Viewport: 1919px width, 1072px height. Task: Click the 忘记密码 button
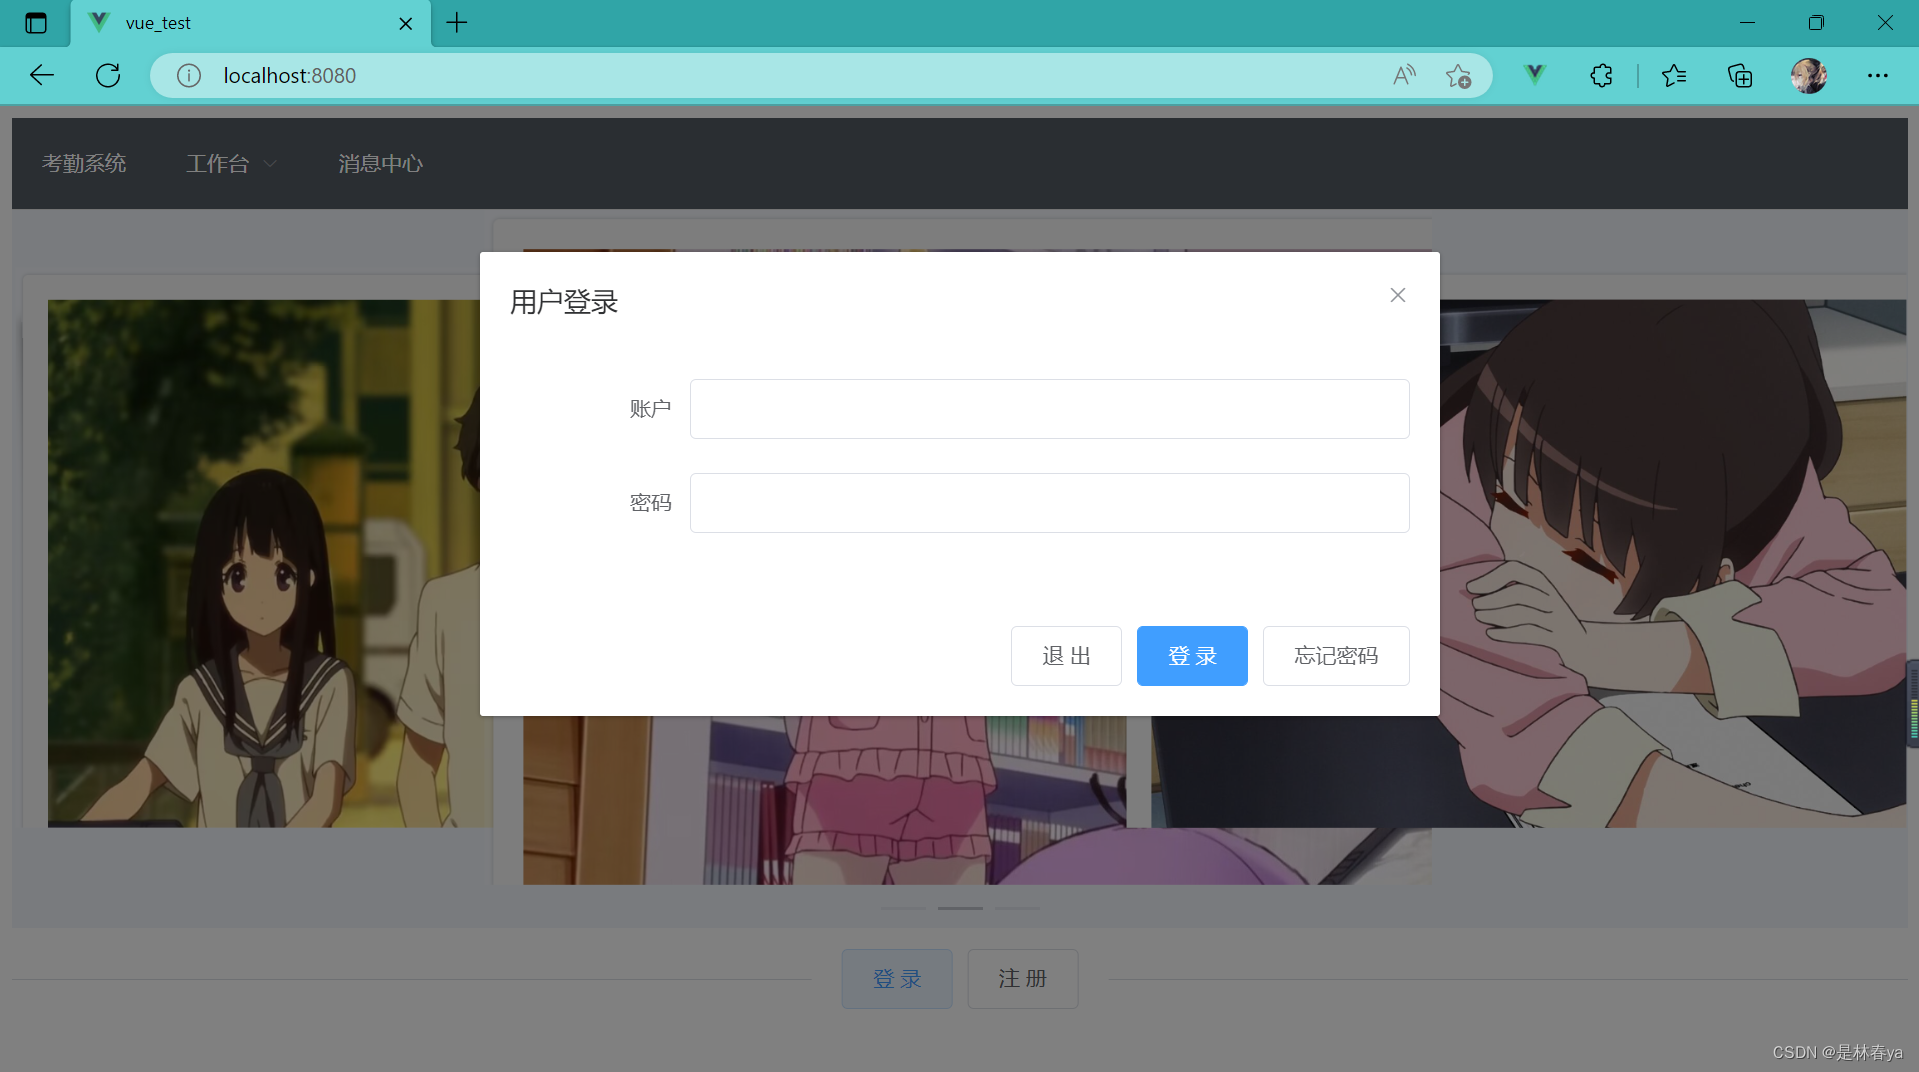1336,655
